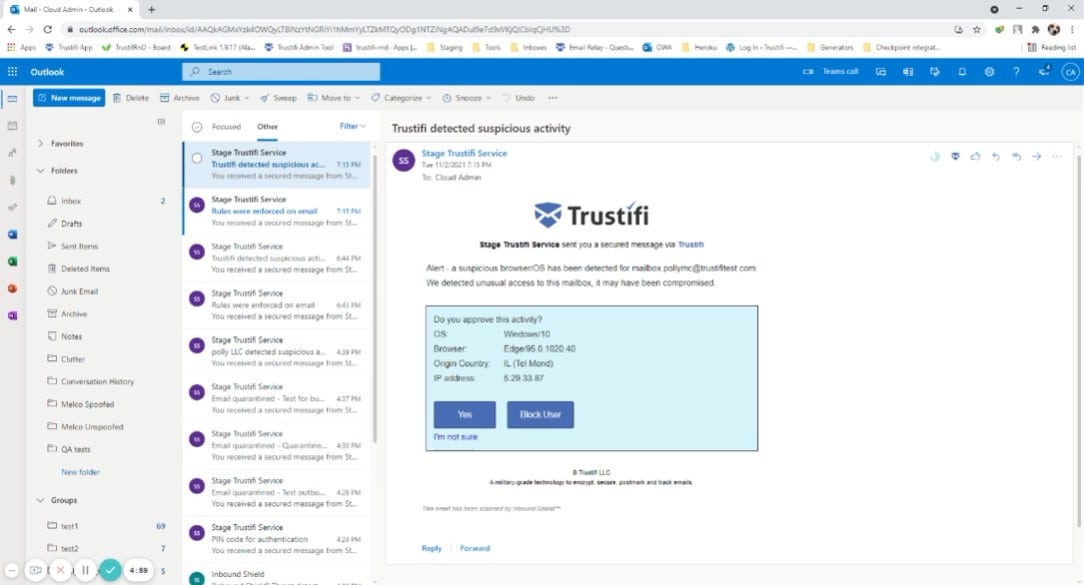Screen dimensions: 1084x585
Task: Open the Move to dropdown
Action: pos(334,98)
